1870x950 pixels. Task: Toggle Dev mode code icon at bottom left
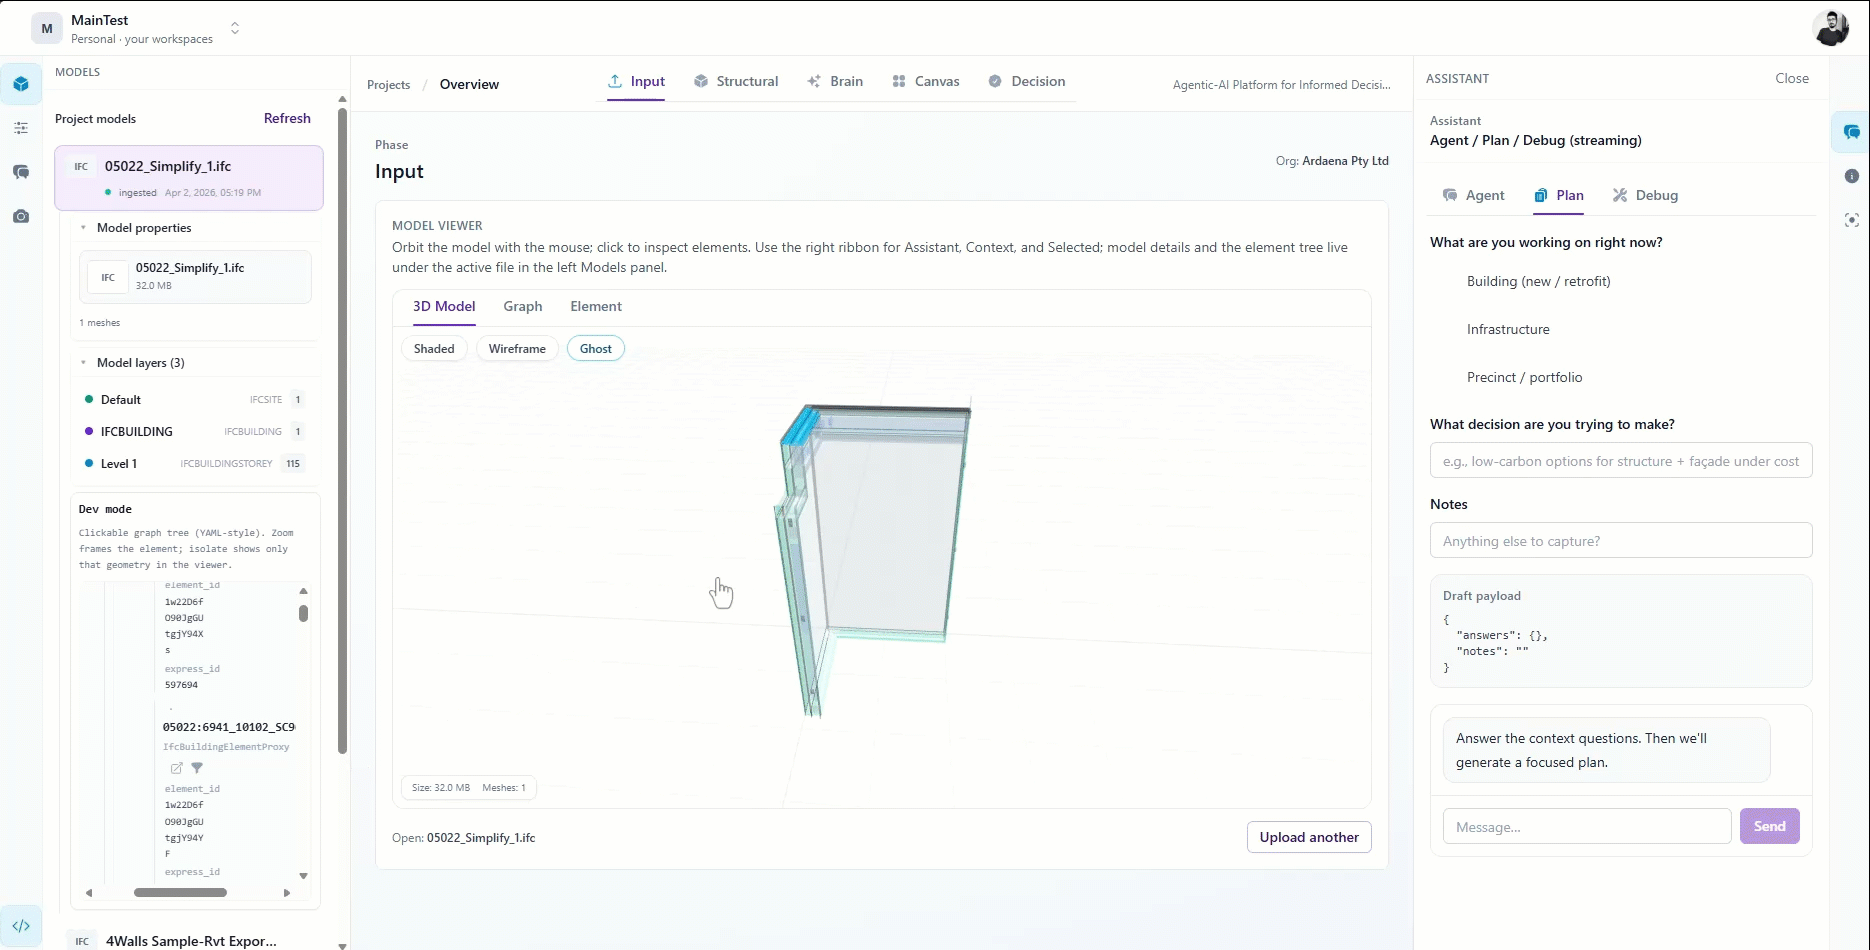point(21,926)
